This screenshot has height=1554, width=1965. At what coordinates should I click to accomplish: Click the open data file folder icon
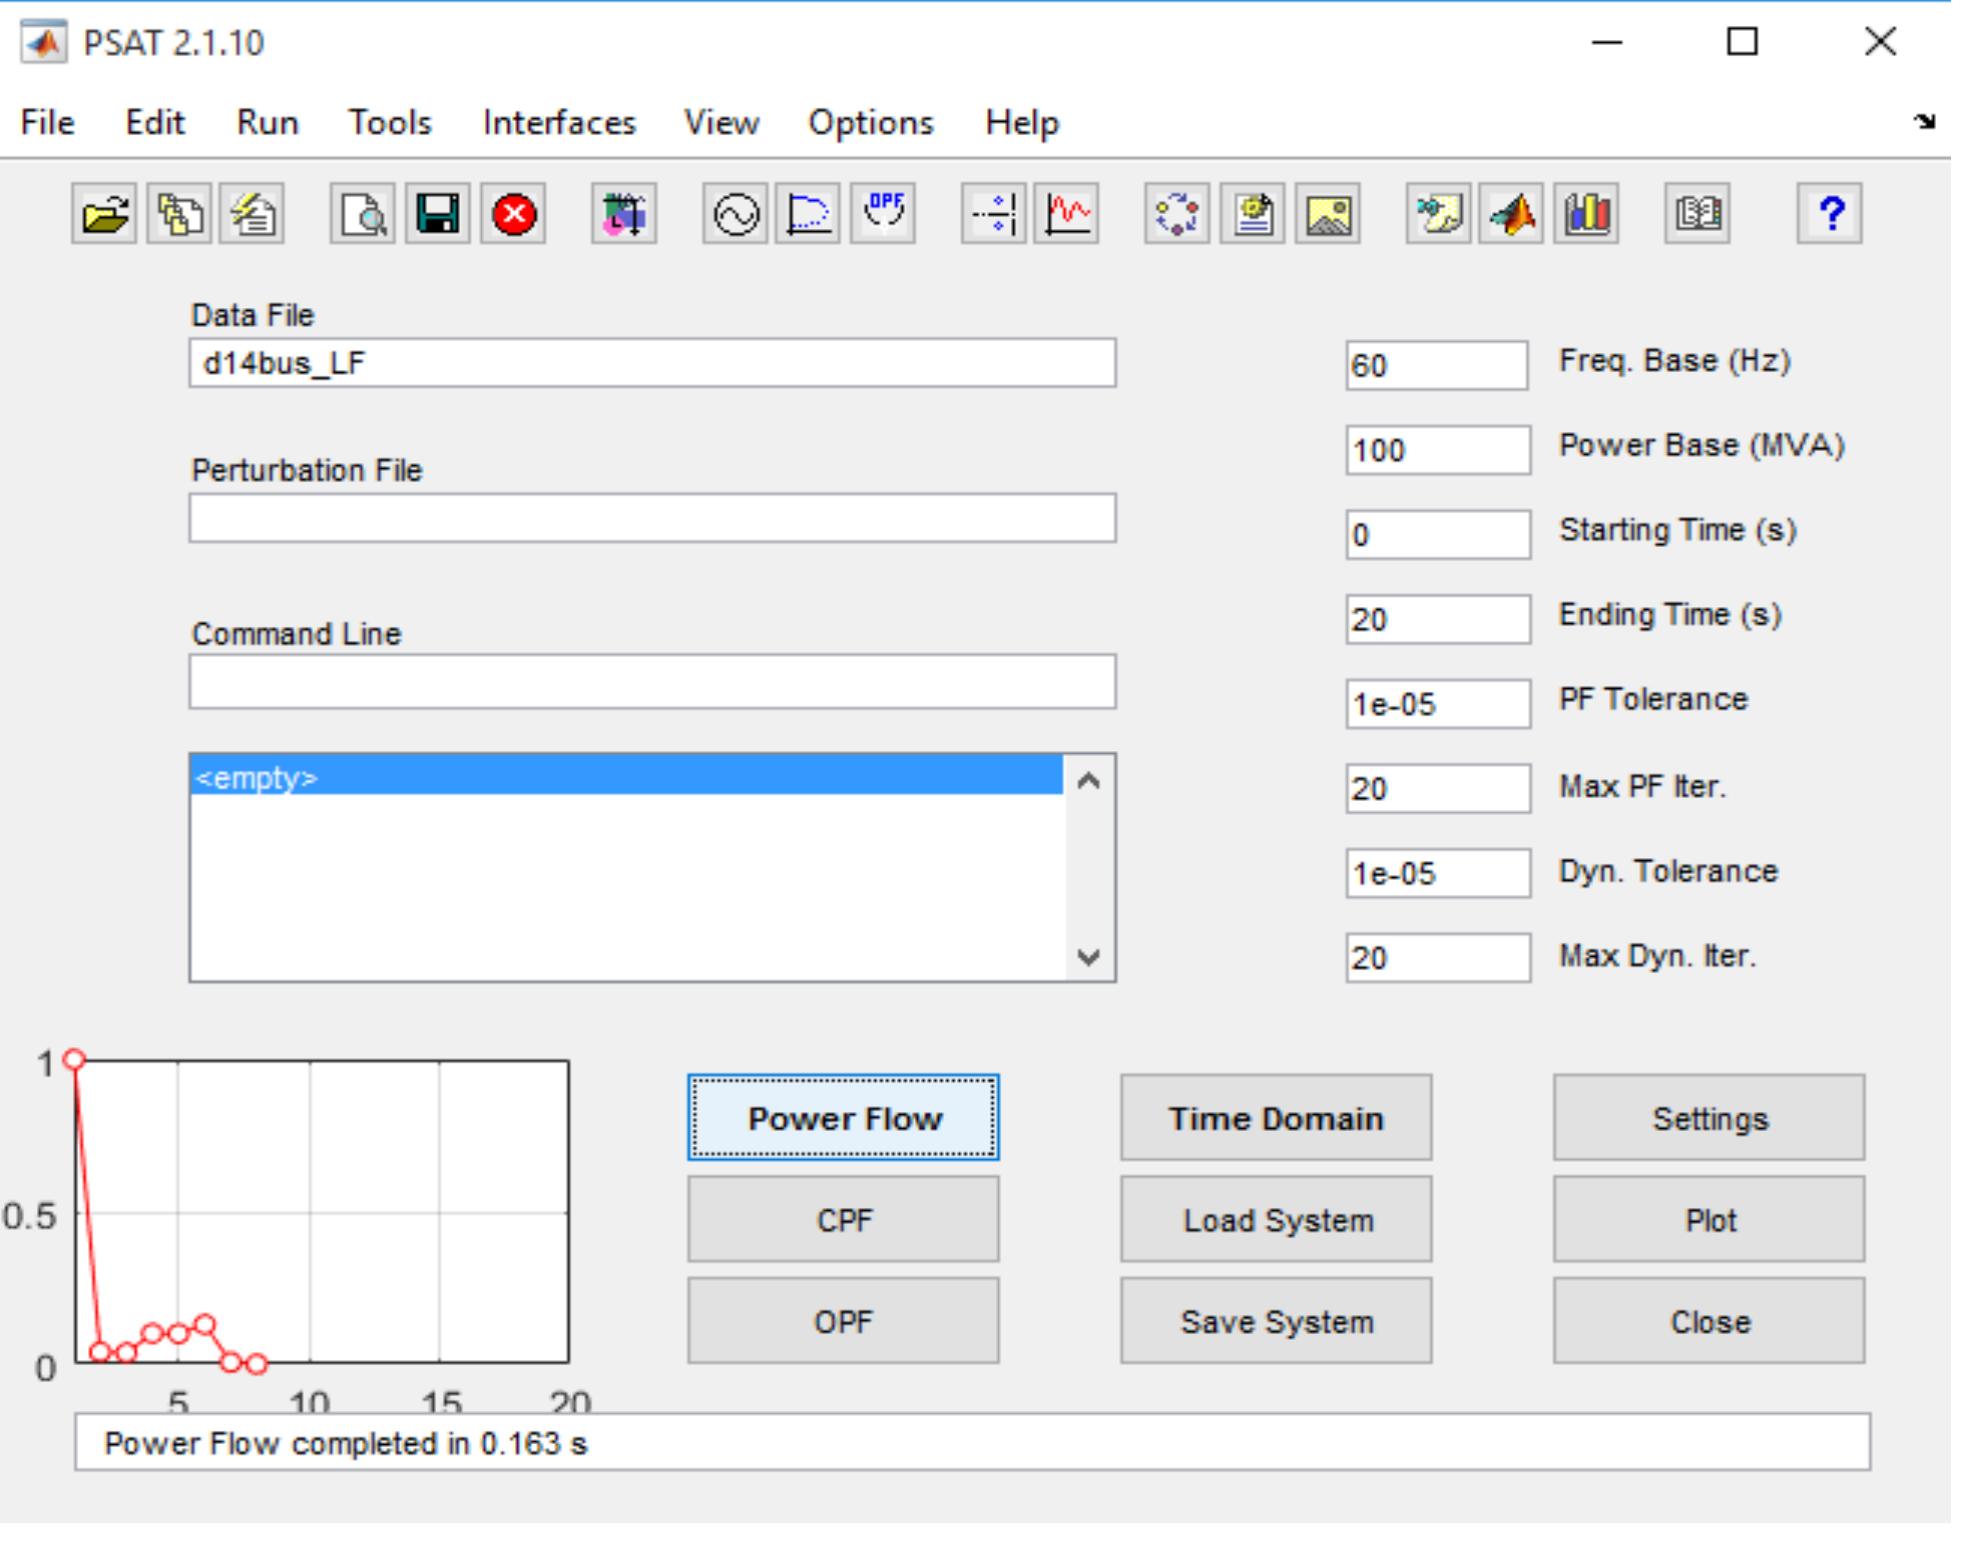tap(104, 214)
